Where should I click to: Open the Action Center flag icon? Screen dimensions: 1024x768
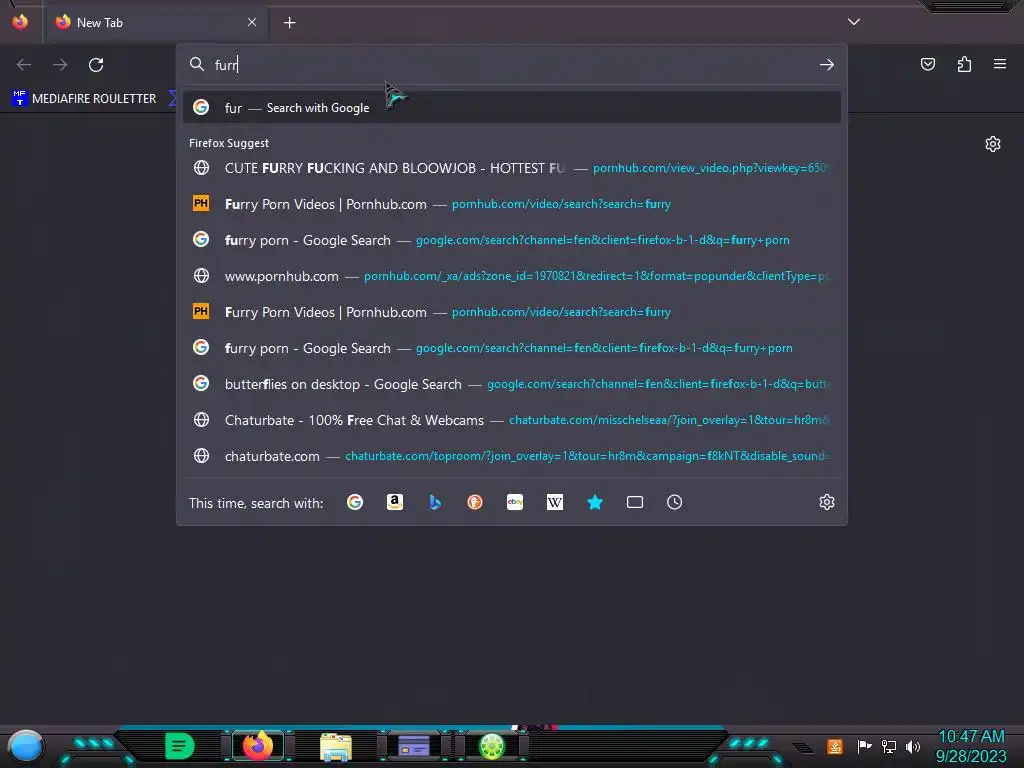864,746
